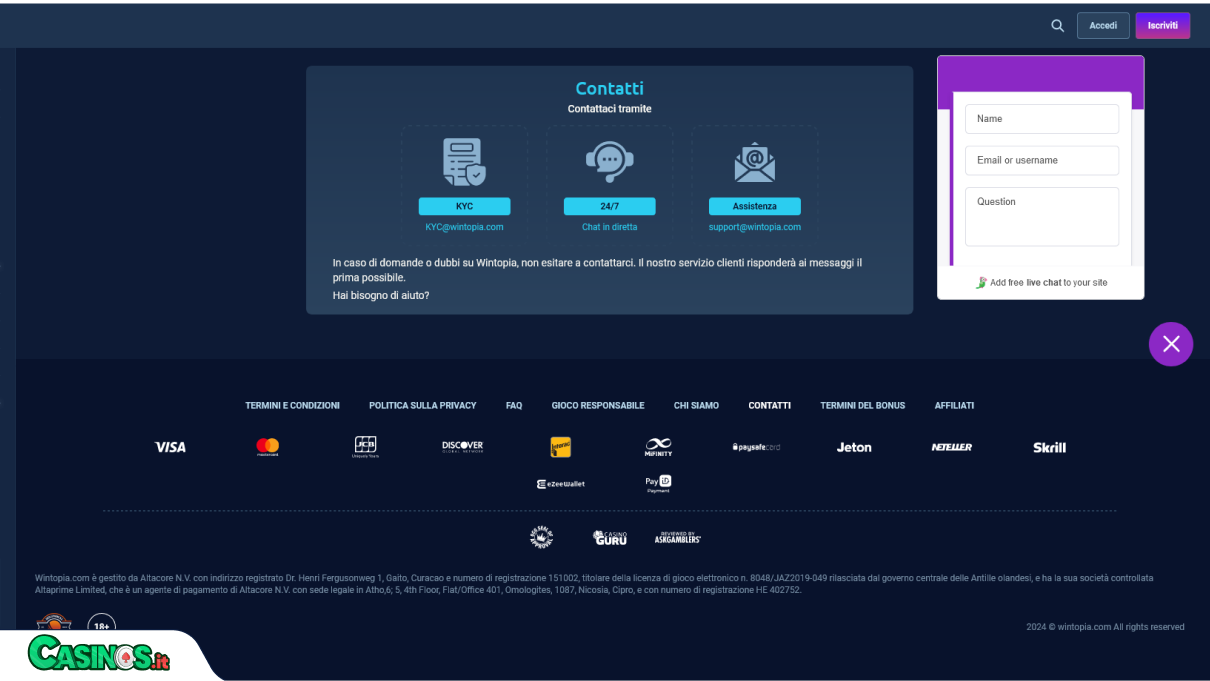The height and width of the screenshot is (681, 1210).
Task: Click the PayID payment logo
Action: [658, 484]
